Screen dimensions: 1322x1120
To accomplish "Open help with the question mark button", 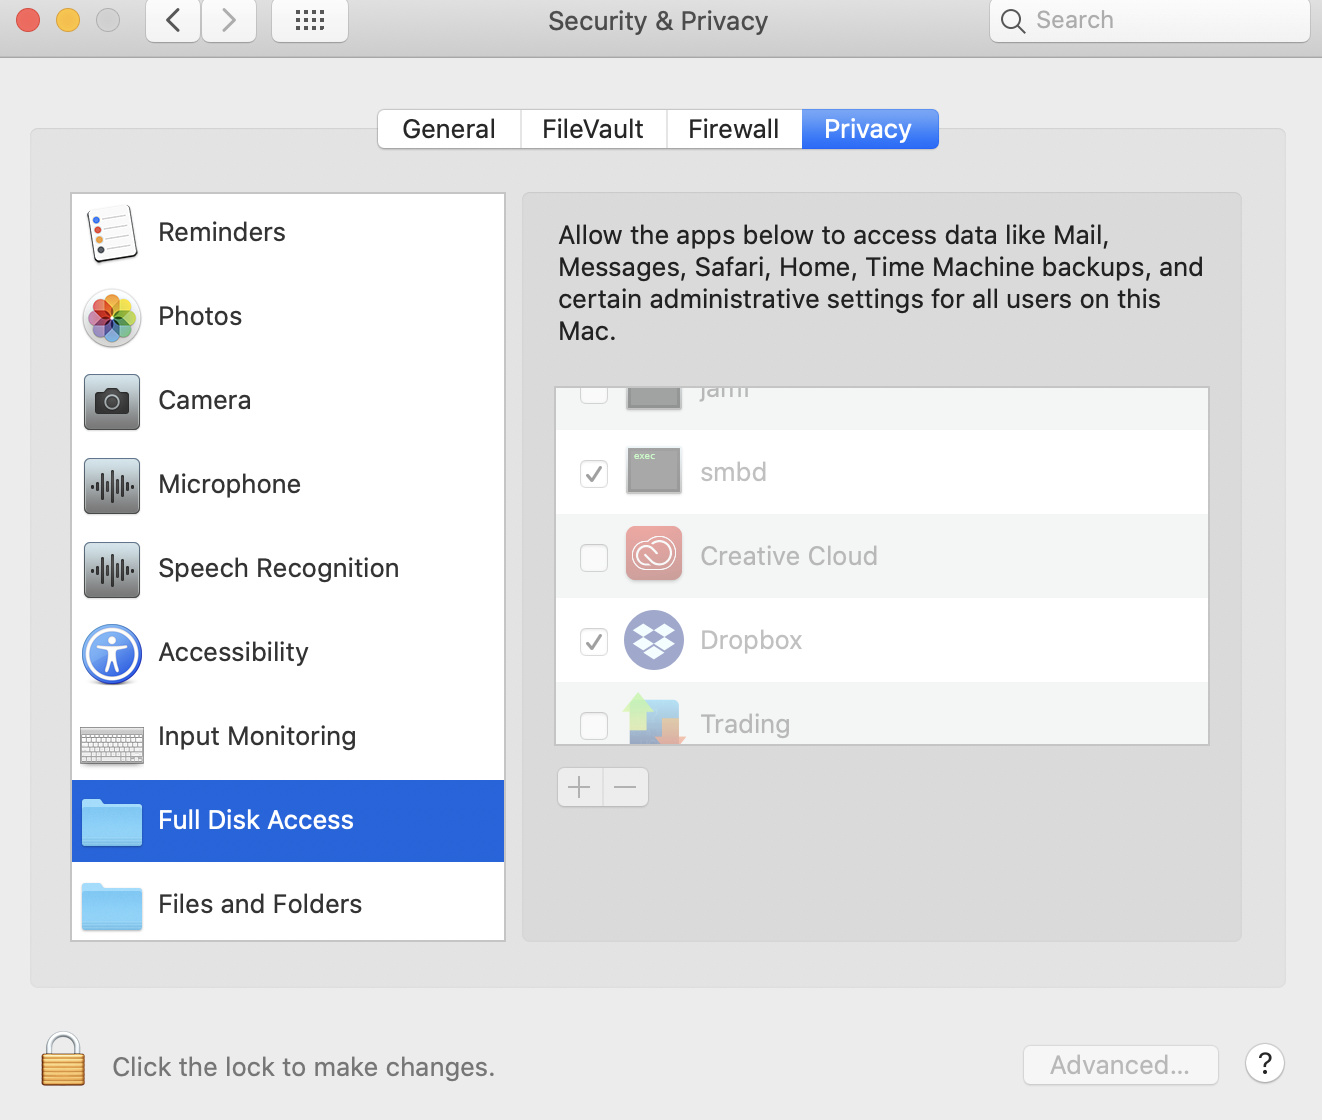I will click(x=1265, y=1063).
